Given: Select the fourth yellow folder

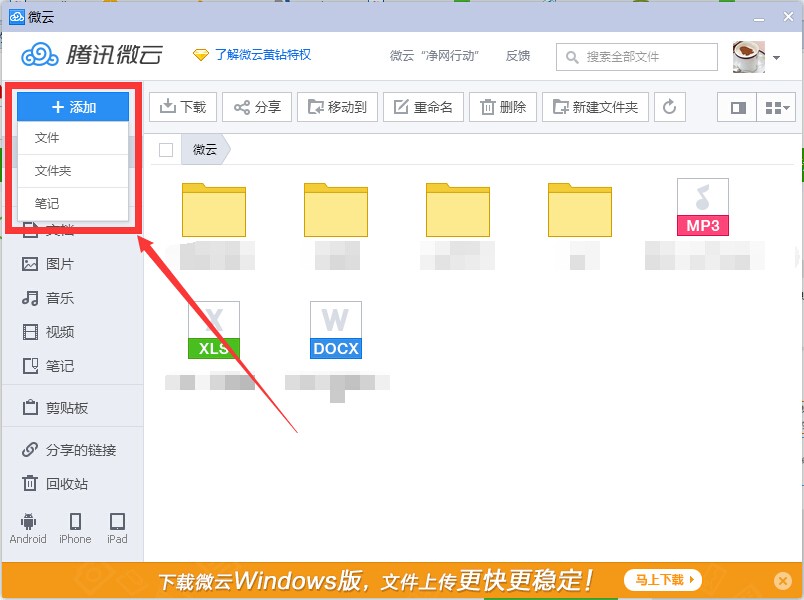Looking at the screenshot, I should pos(580,210).
